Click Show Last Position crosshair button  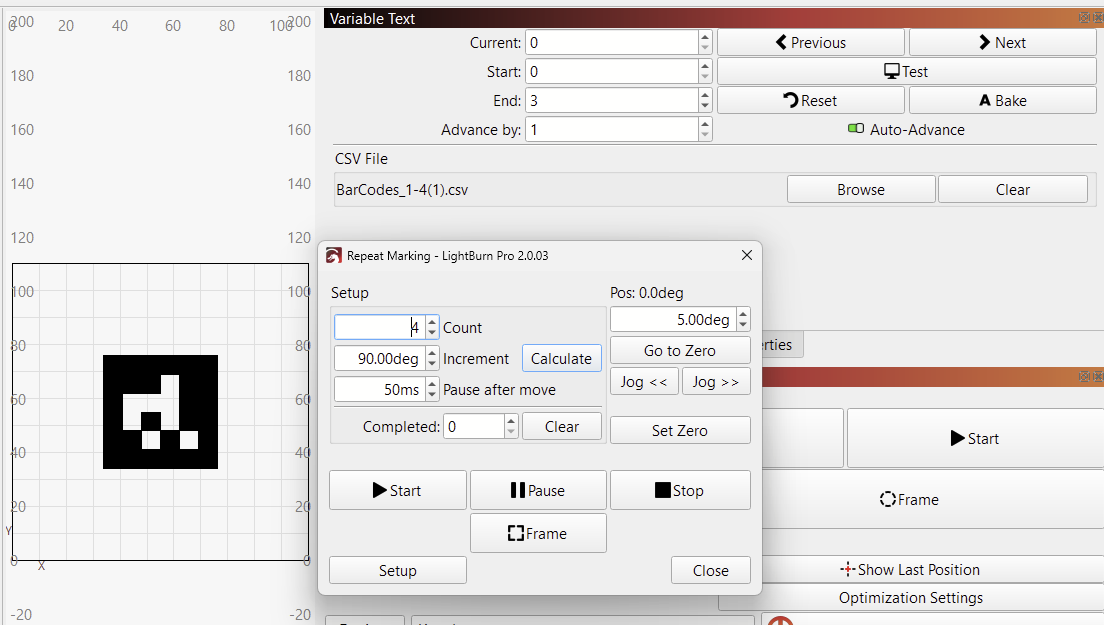910,569
